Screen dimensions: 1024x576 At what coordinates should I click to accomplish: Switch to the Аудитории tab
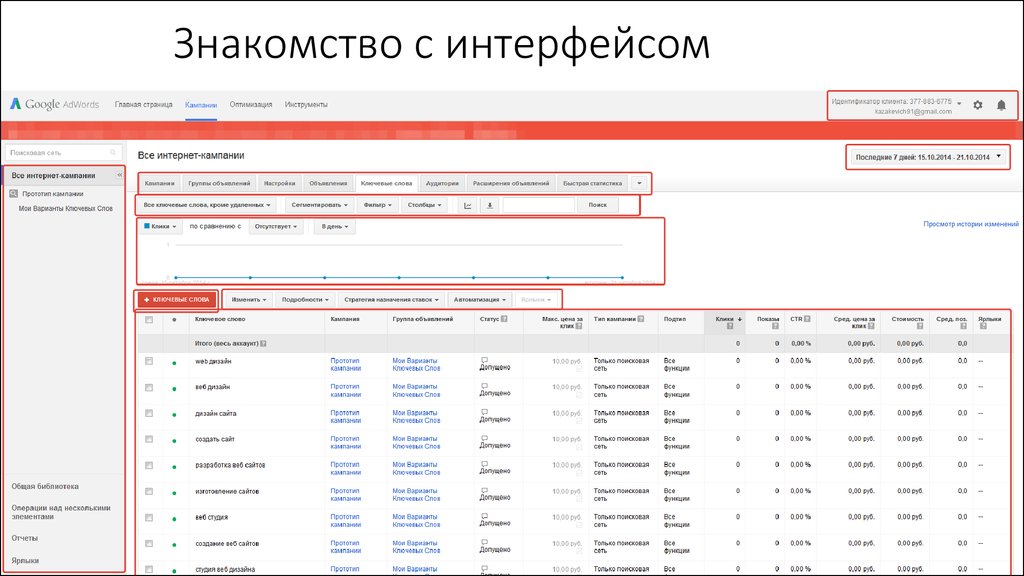[x=442, y=184]
